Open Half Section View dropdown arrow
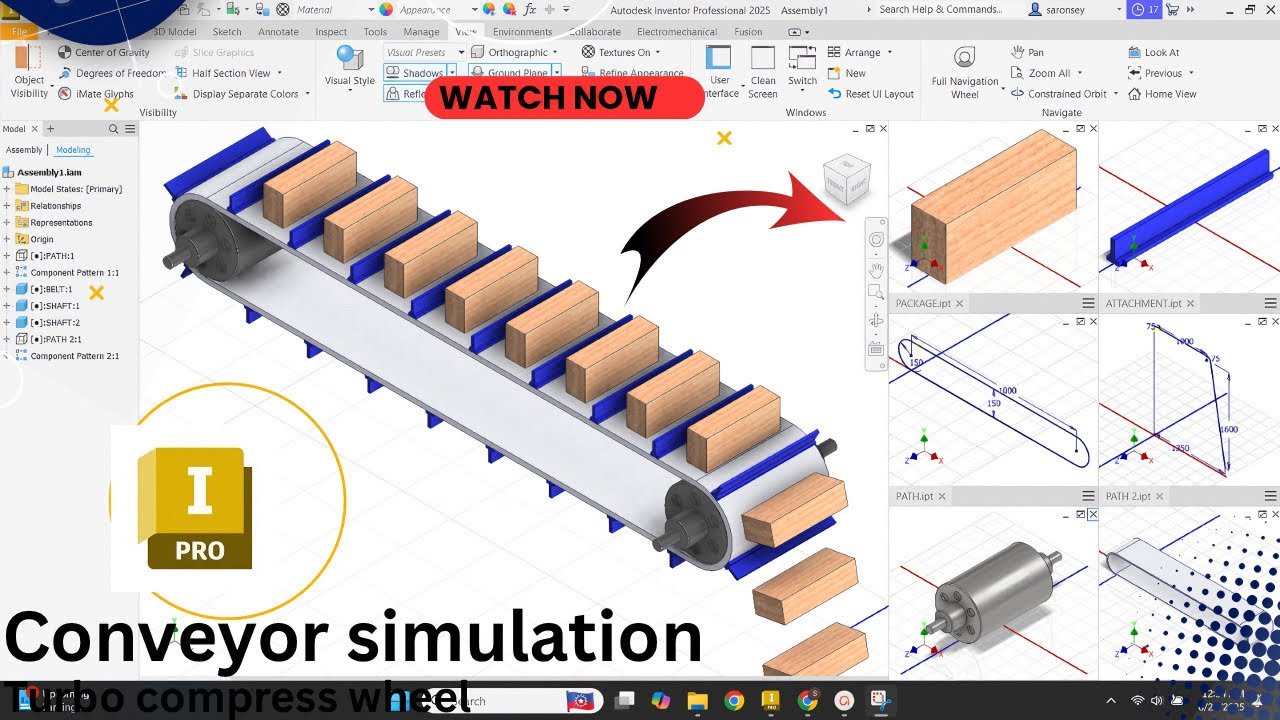The width and height of the screenshot is (1280, 720). click(280, 73)
